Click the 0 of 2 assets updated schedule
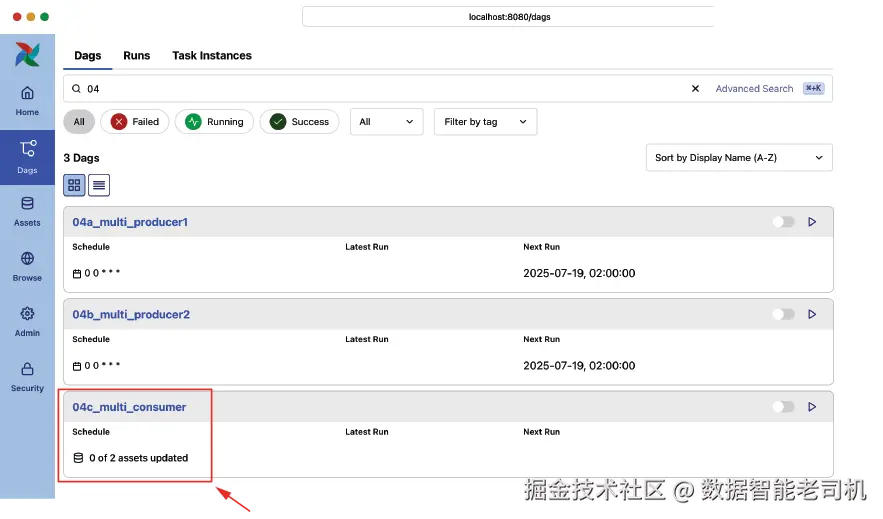This screenshot has width=883, height=519. tap(139, 458)
